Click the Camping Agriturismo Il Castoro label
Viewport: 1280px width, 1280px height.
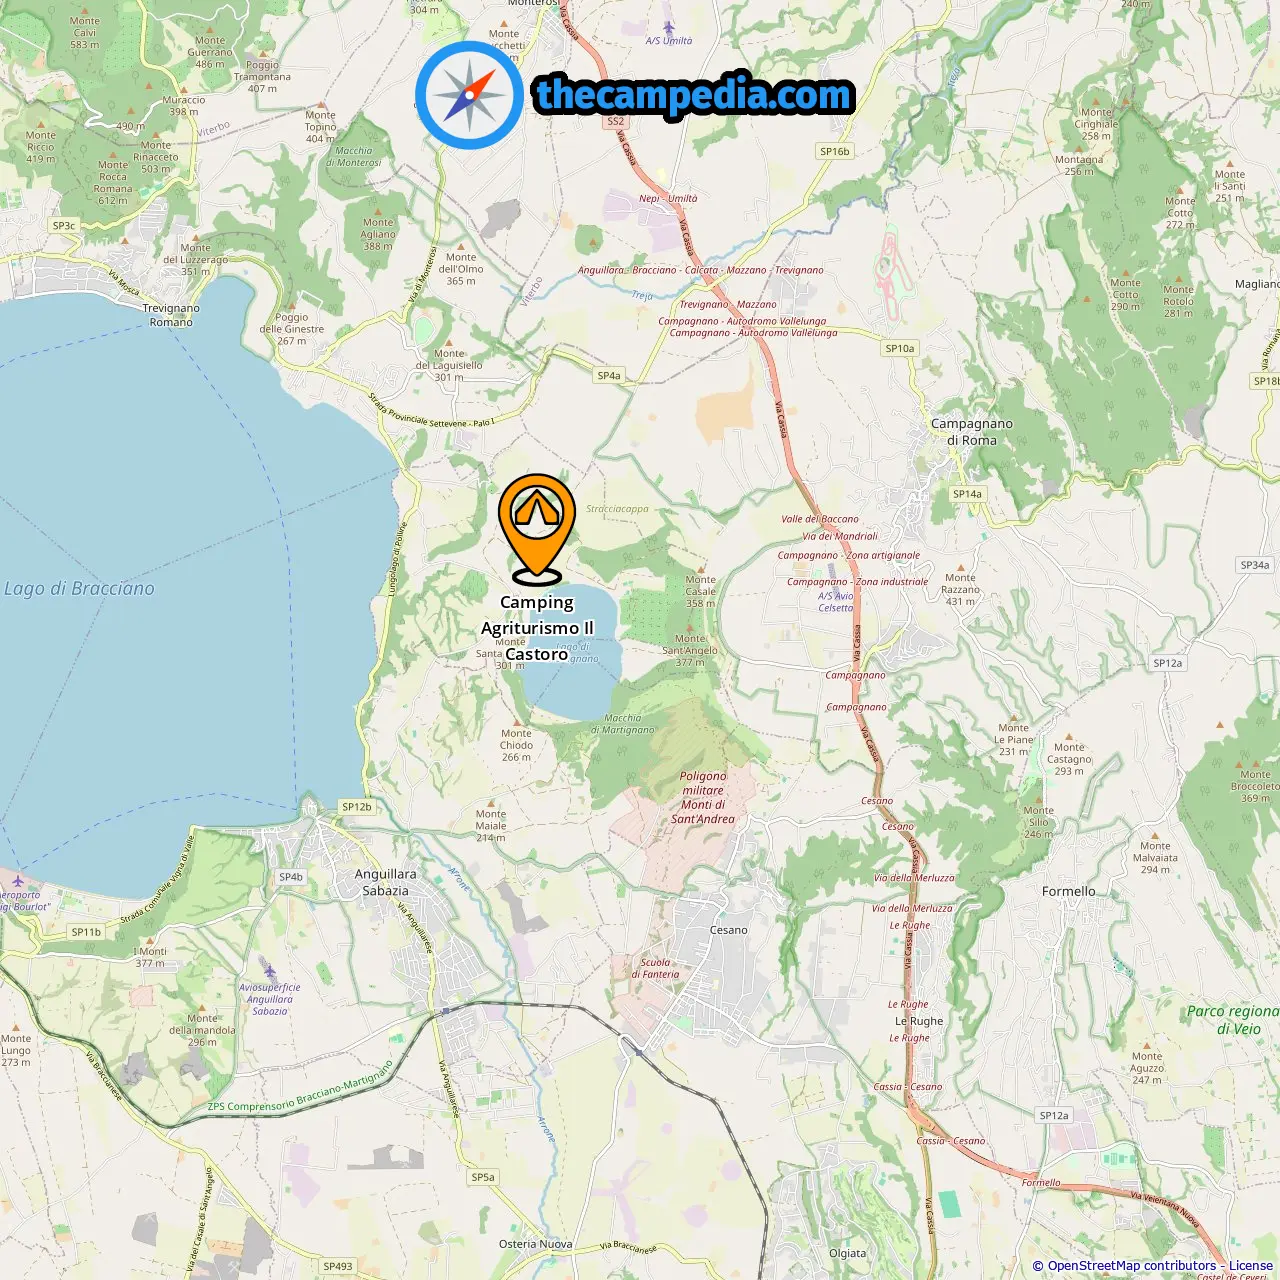(x=537, y=628)
